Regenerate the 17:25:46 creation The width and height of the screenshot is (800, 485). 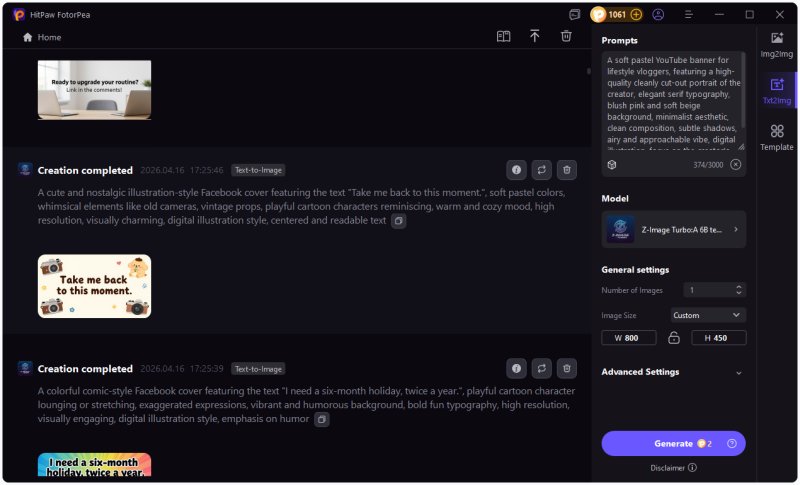click(x=541, y=170)
